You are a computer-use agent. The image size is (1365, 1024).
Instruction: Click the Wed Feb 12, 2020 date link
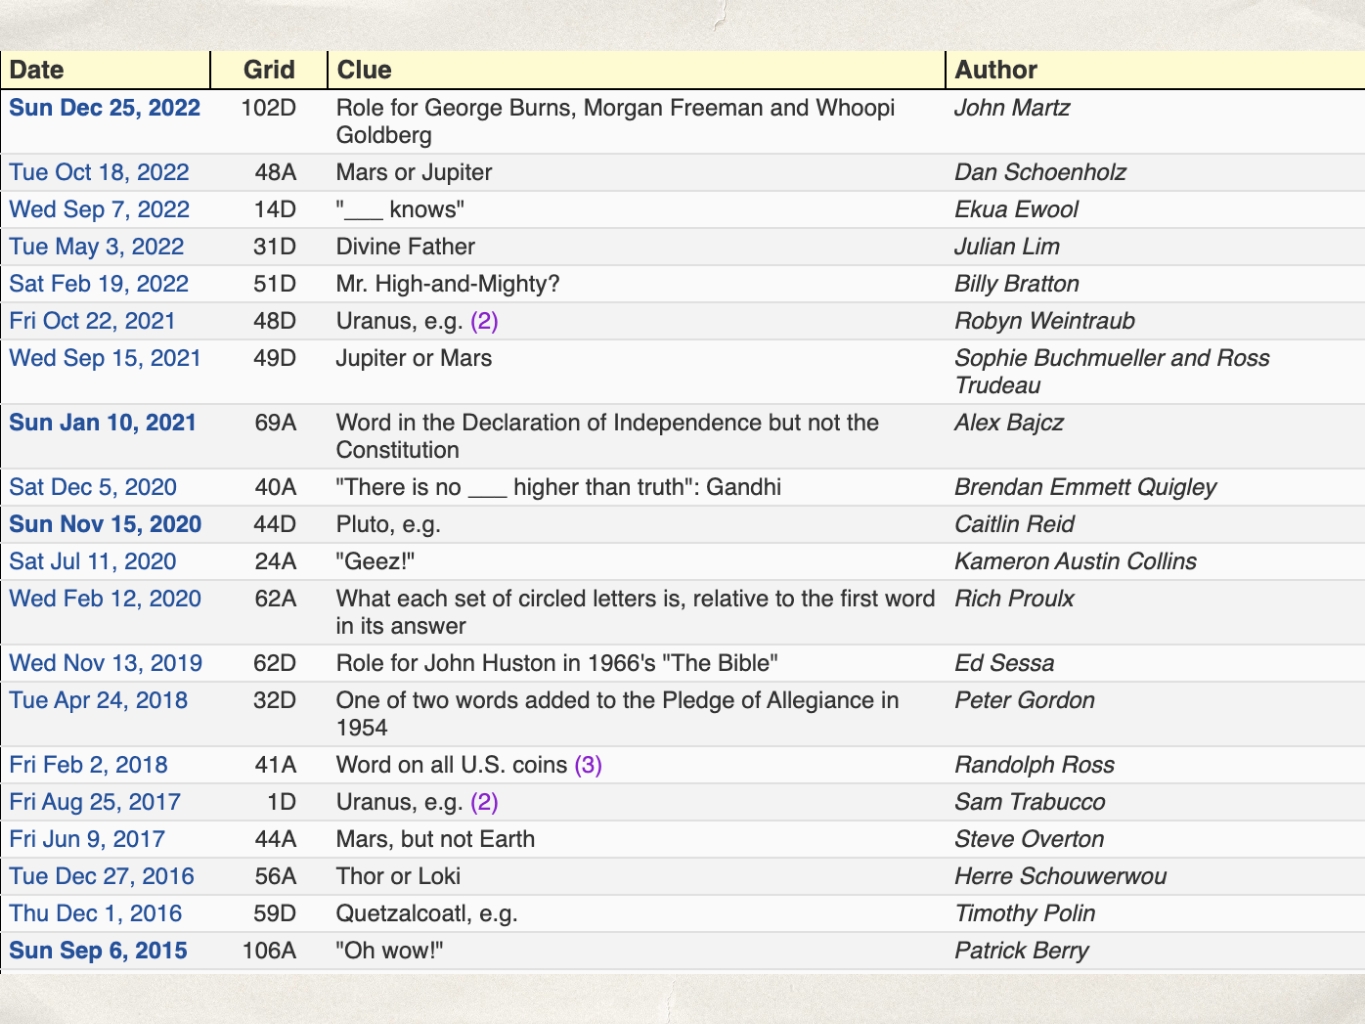pos(105,598)
